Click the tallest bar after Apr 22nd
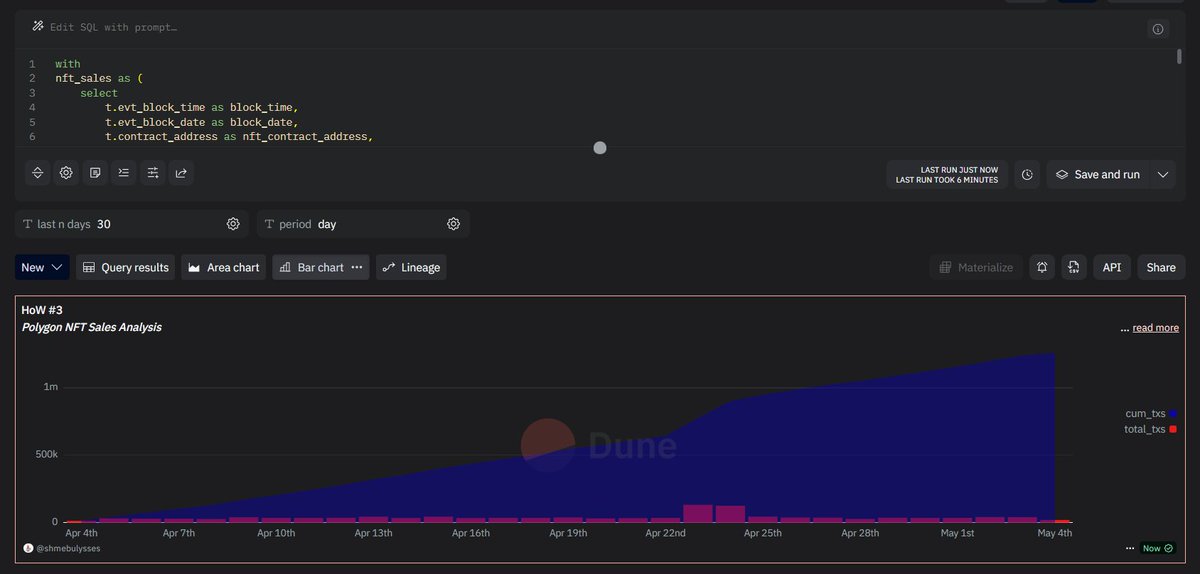This screenshot has height=574, width=1200. [x=698, y=513]
